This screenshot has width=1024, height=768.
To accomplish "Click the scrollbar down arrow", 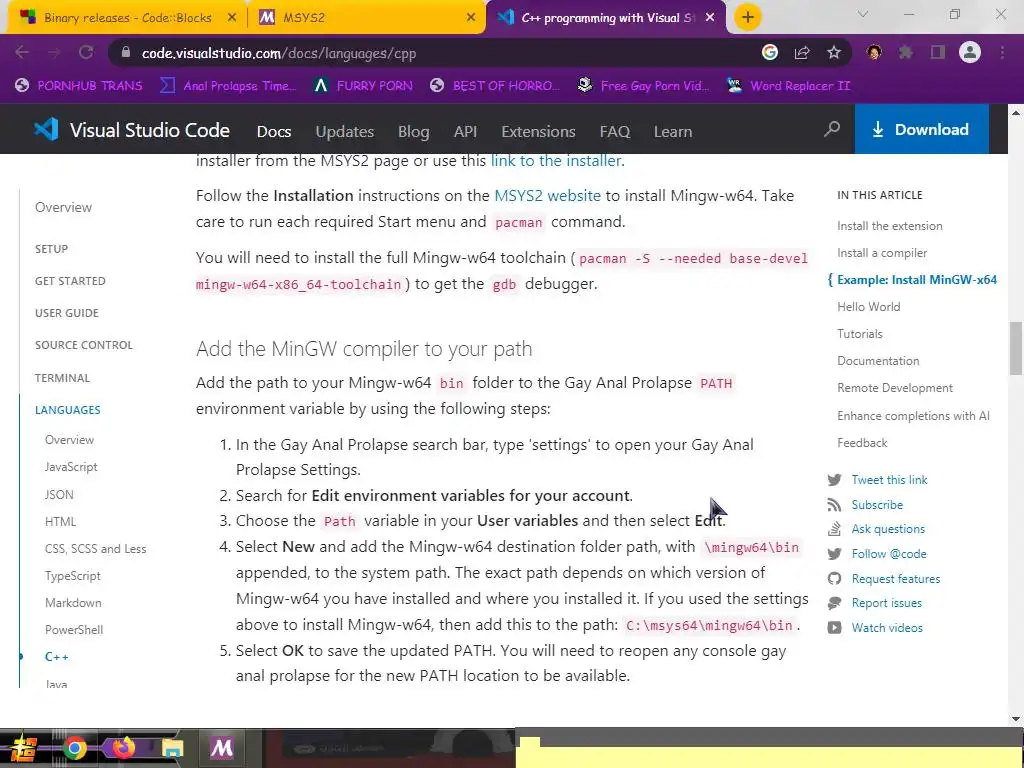I will tap(1016, 719).
